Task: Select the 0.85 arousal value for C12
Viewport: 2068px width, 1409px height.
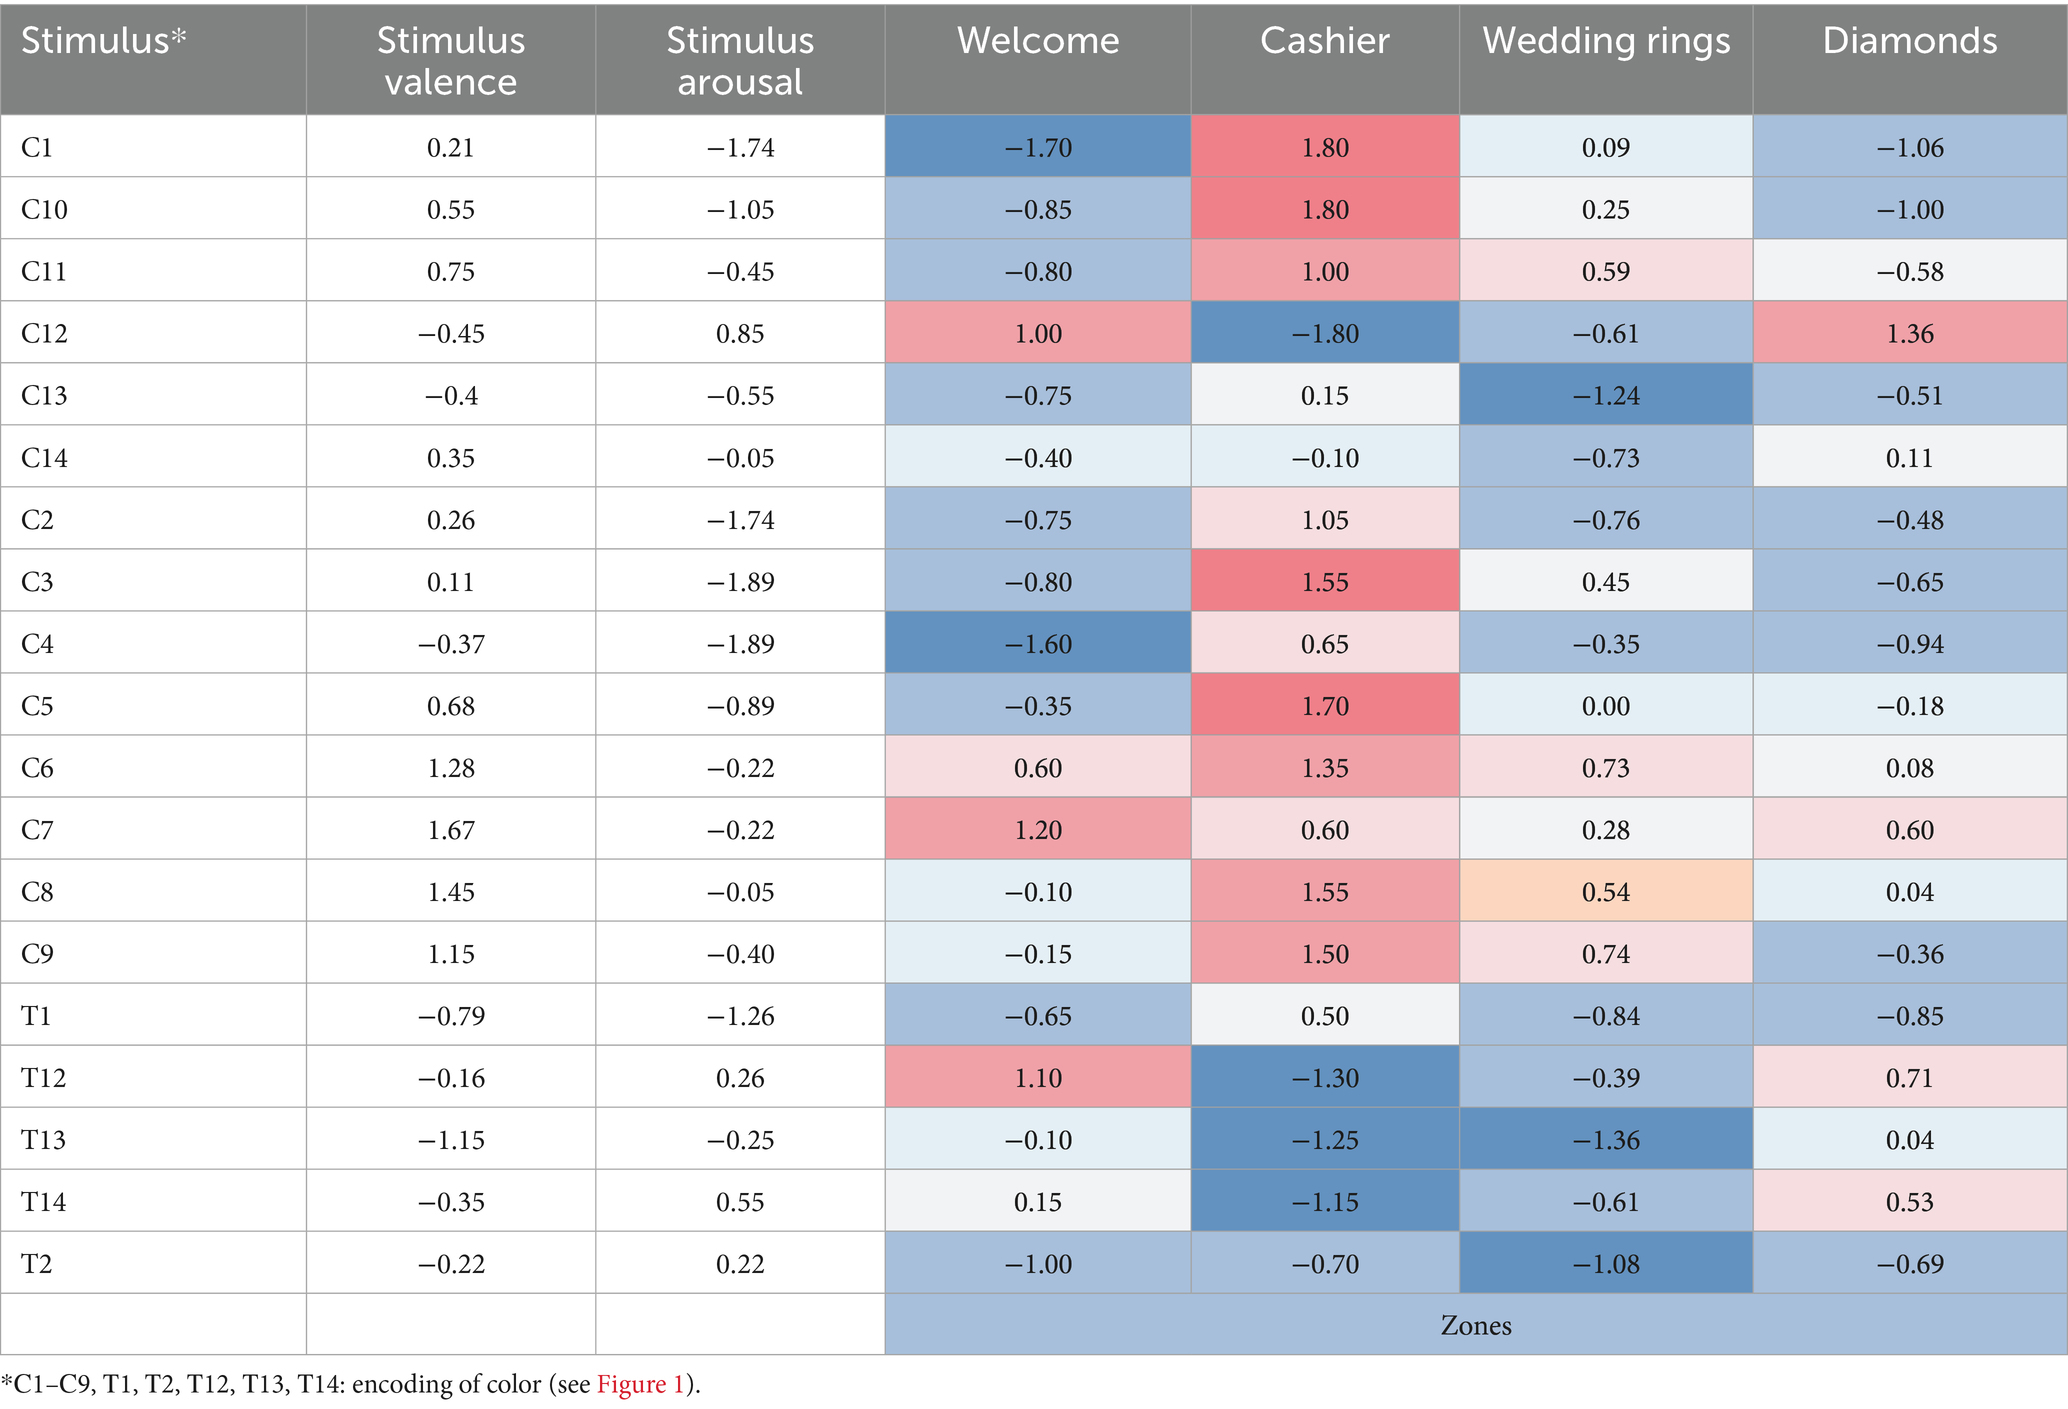Action: [x=740, y=334]
